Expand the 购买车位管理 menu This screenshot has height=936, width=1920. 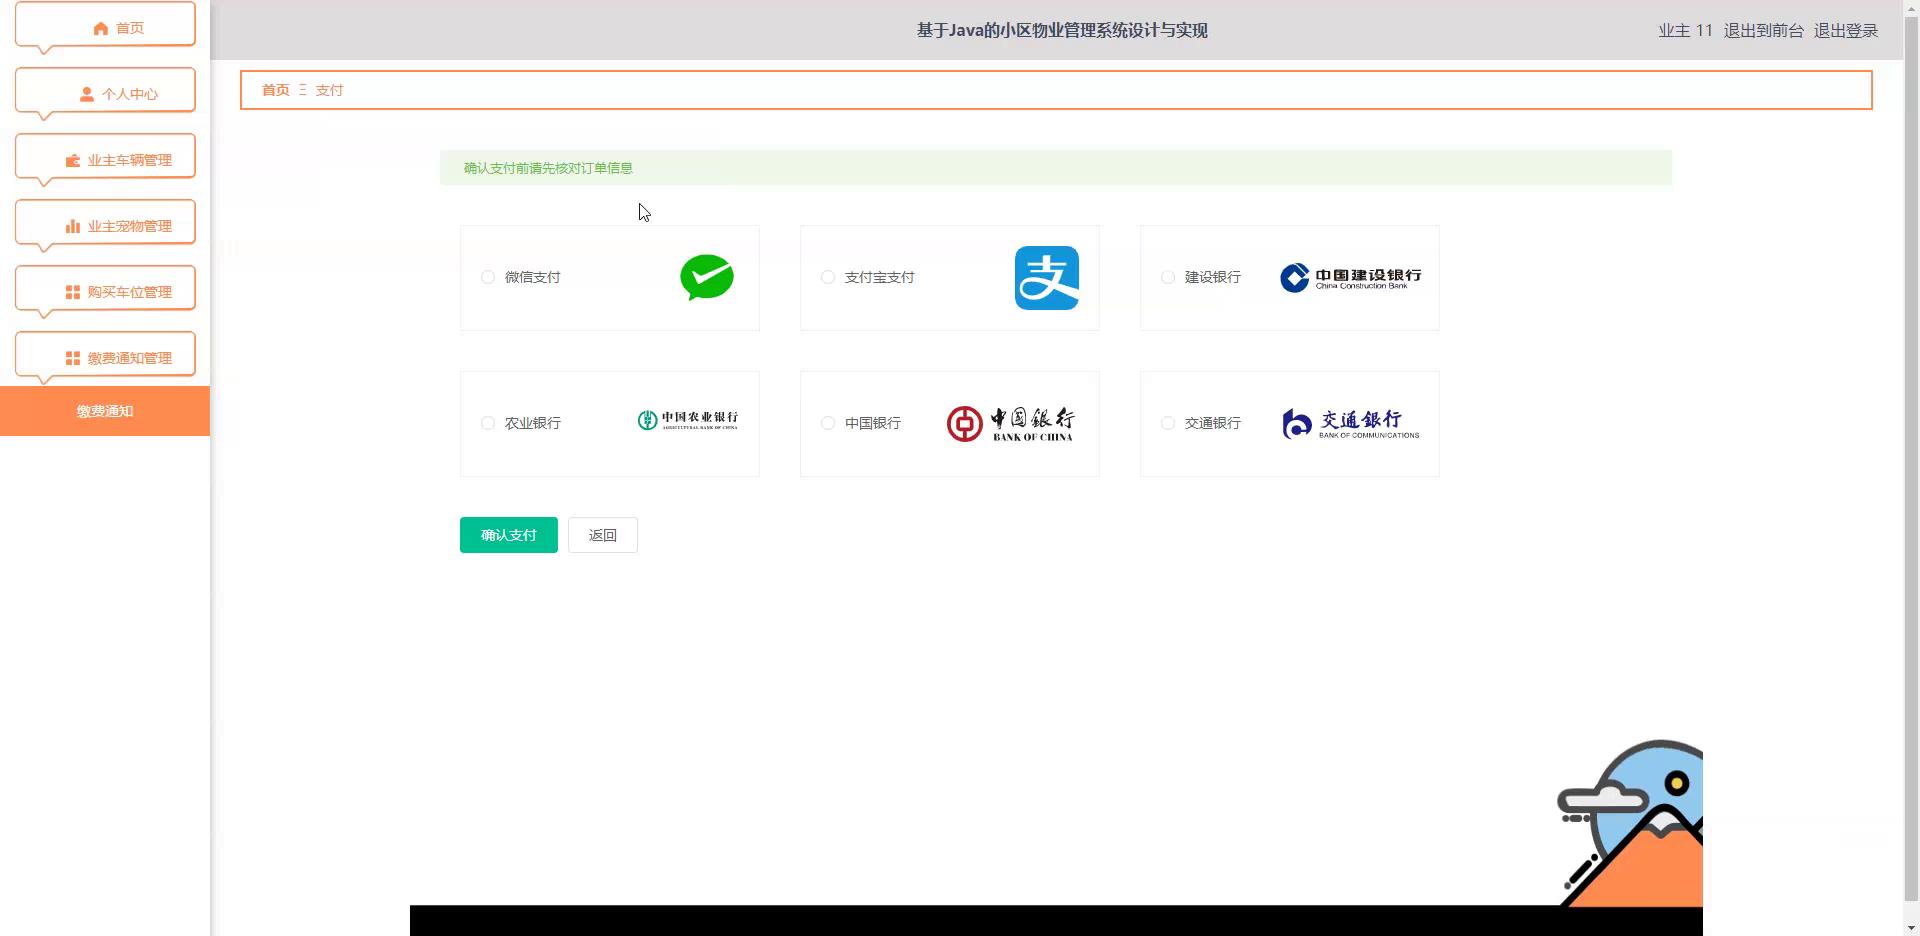(x=105, y=292)
